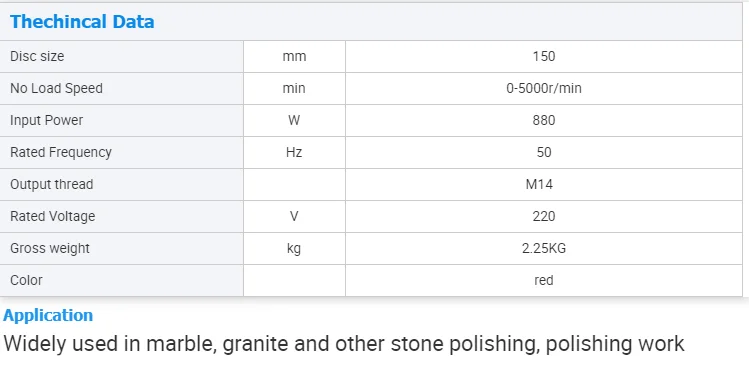Click the 880 input power value
The height and width of the screenshot is (372, 749).
[544, 120]
